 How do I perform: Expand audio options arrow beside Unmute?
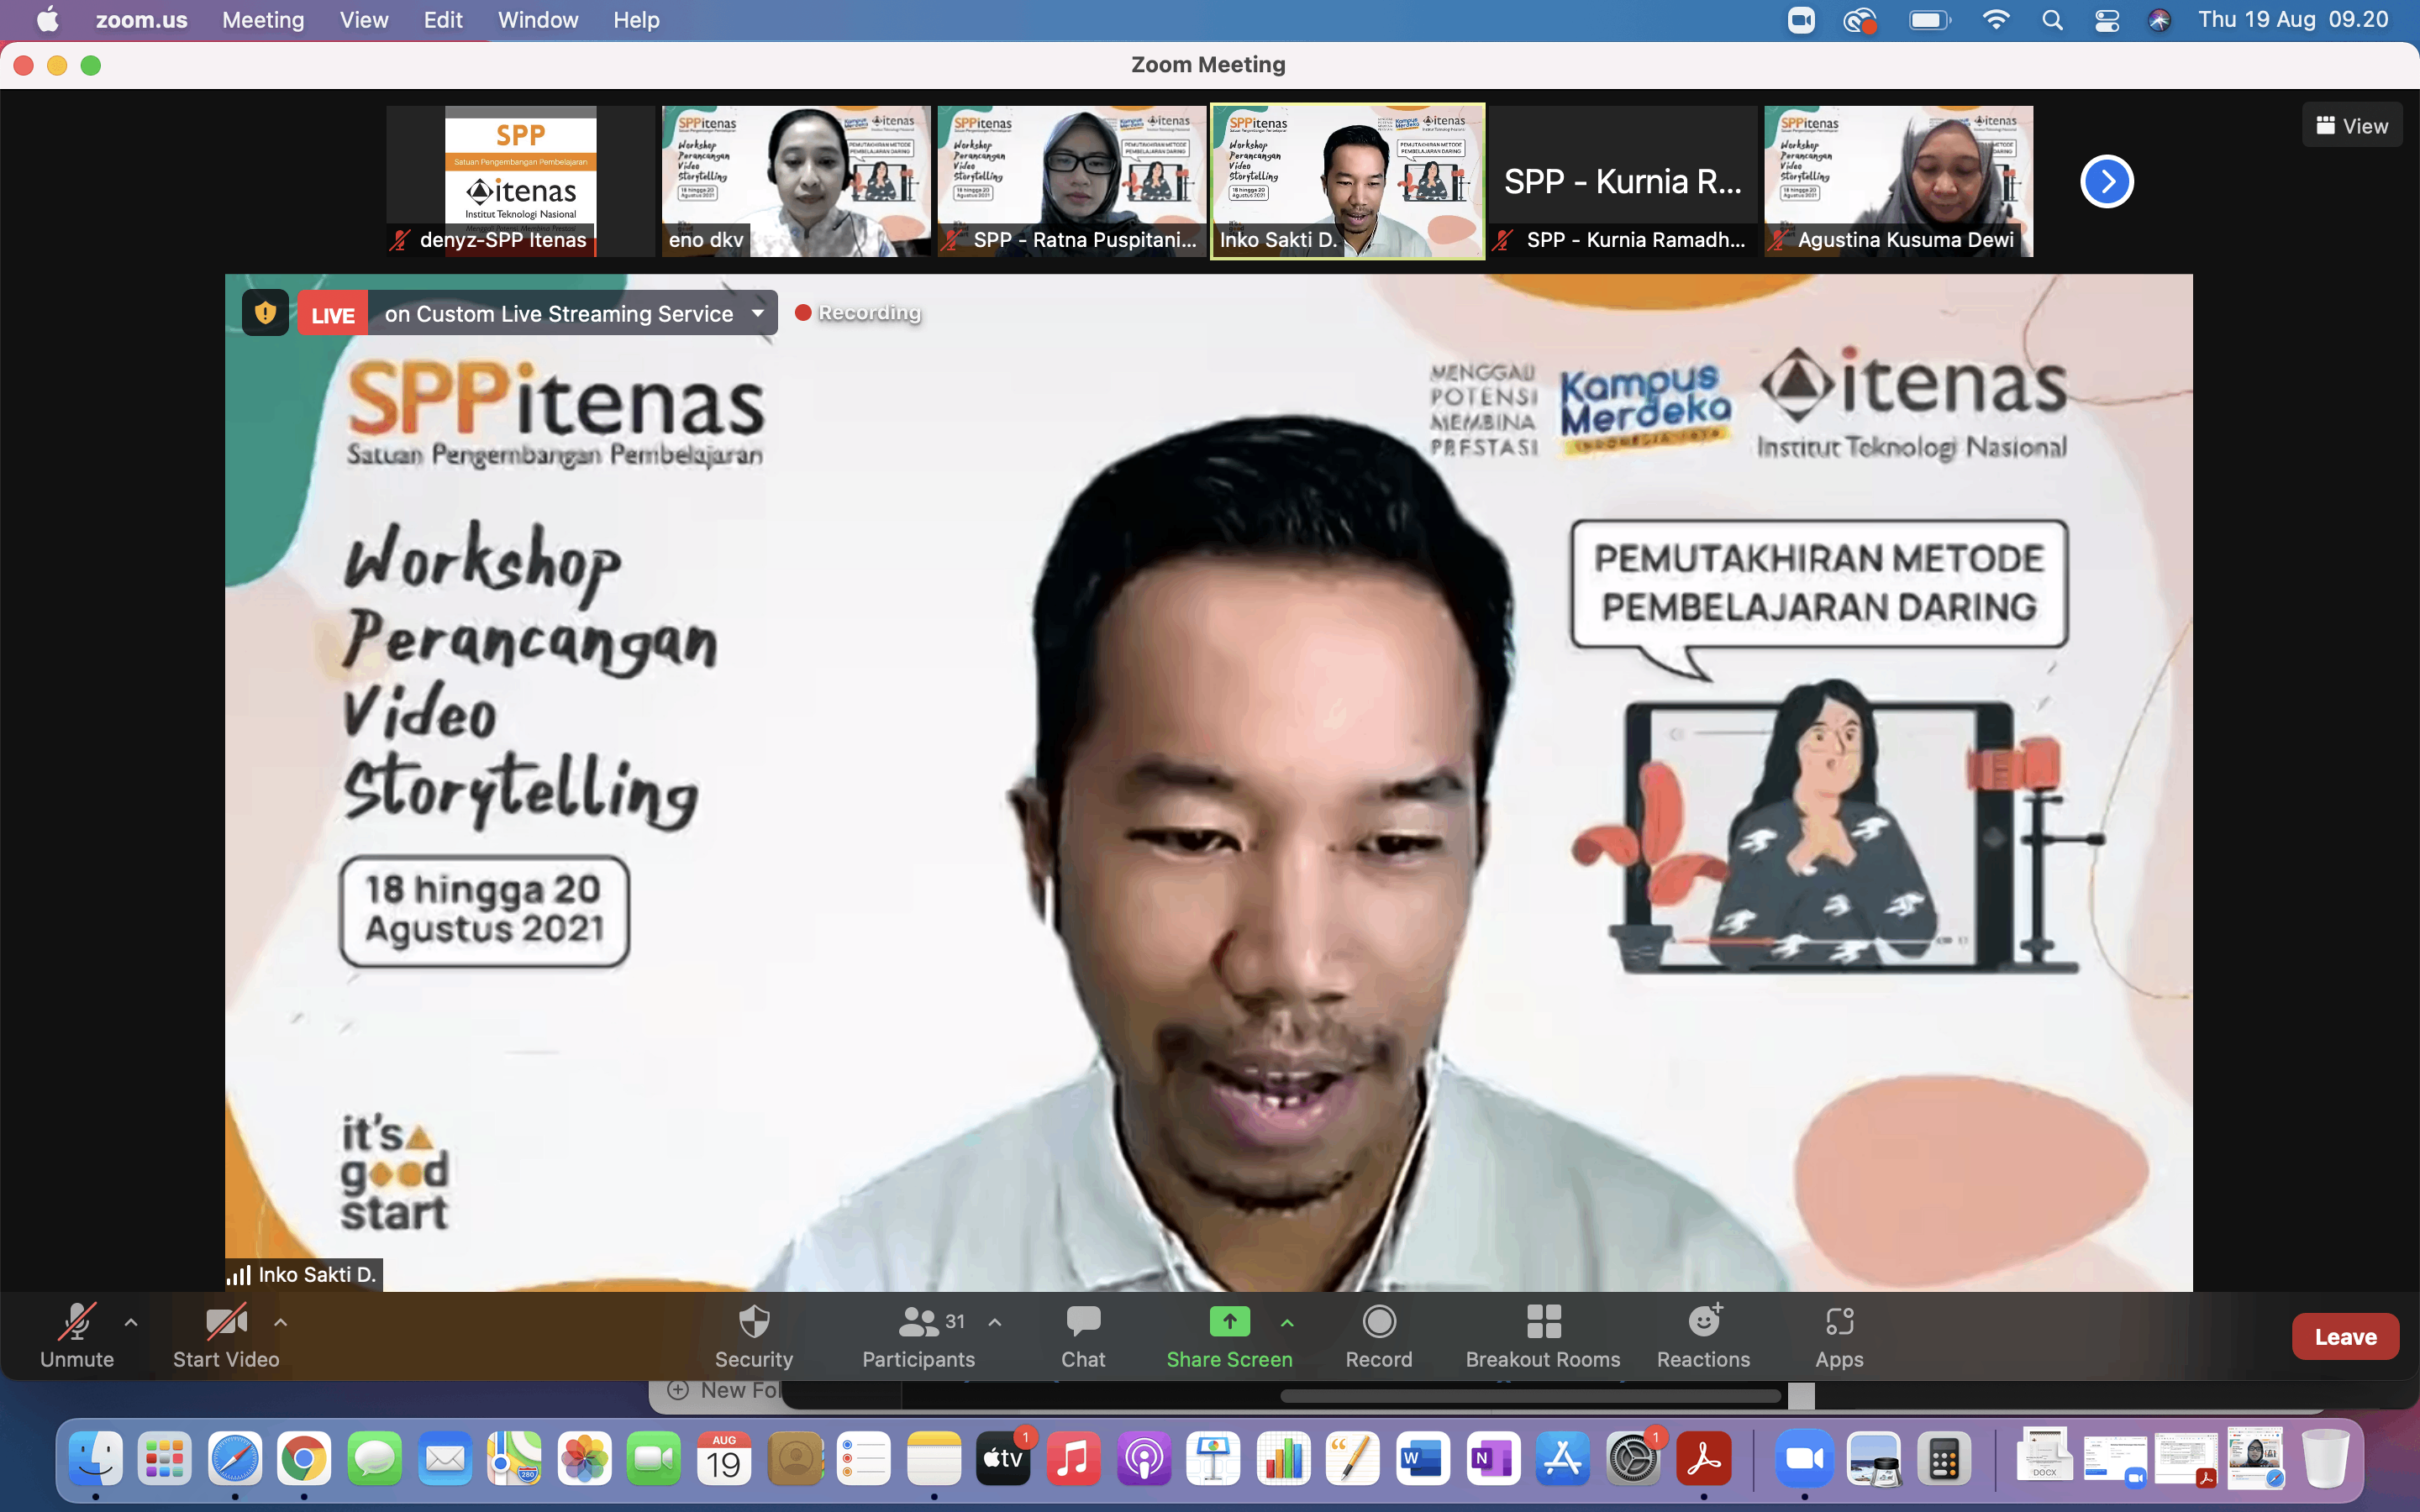point(131,1322)
